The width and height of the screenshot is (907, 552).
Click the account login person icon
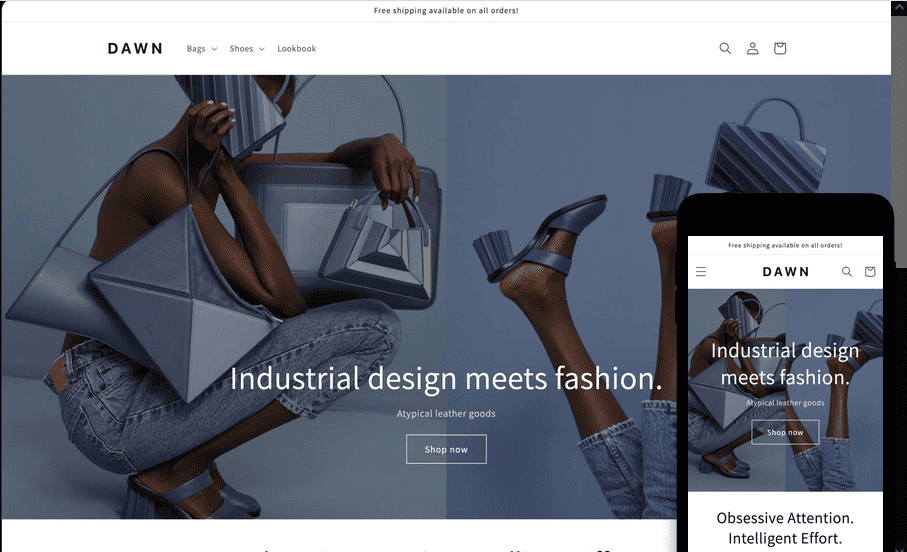coord(752,49)
